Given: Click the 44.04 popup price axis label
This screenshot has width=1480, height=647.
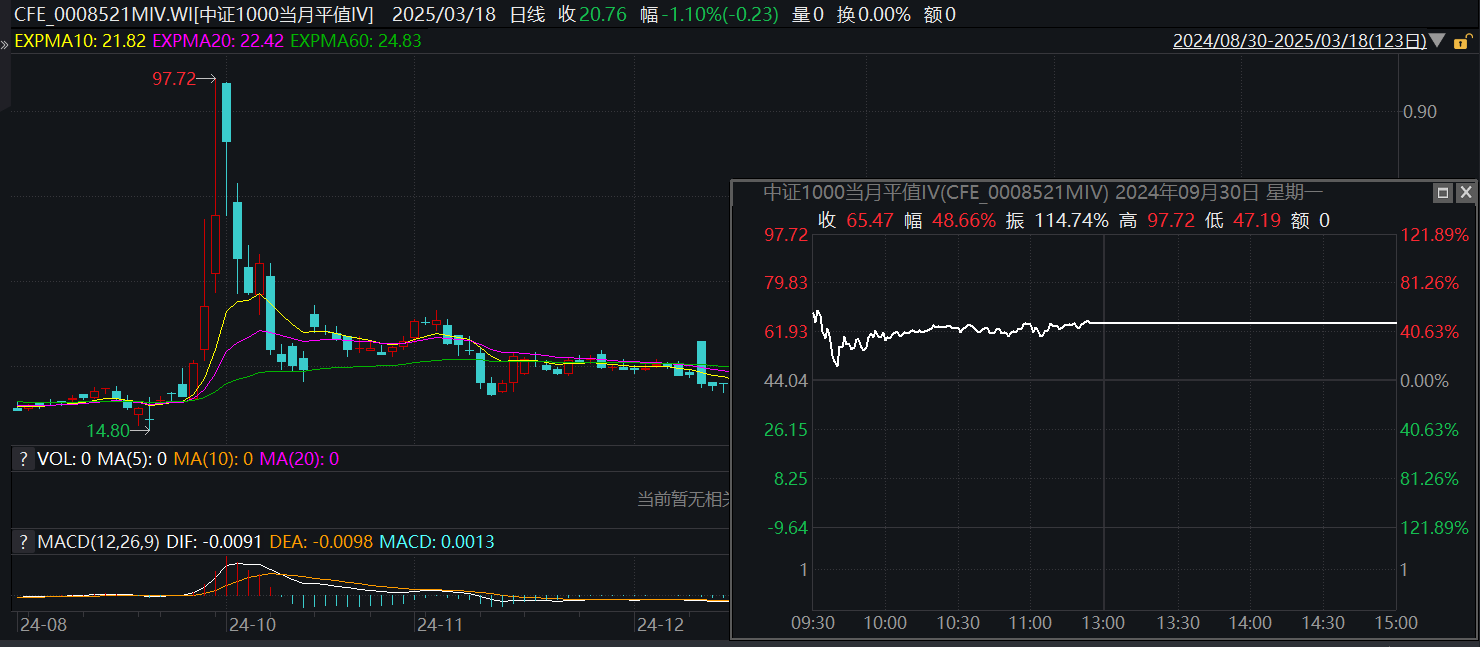Looking at the screenshot, I should click(x=785, y=381).
